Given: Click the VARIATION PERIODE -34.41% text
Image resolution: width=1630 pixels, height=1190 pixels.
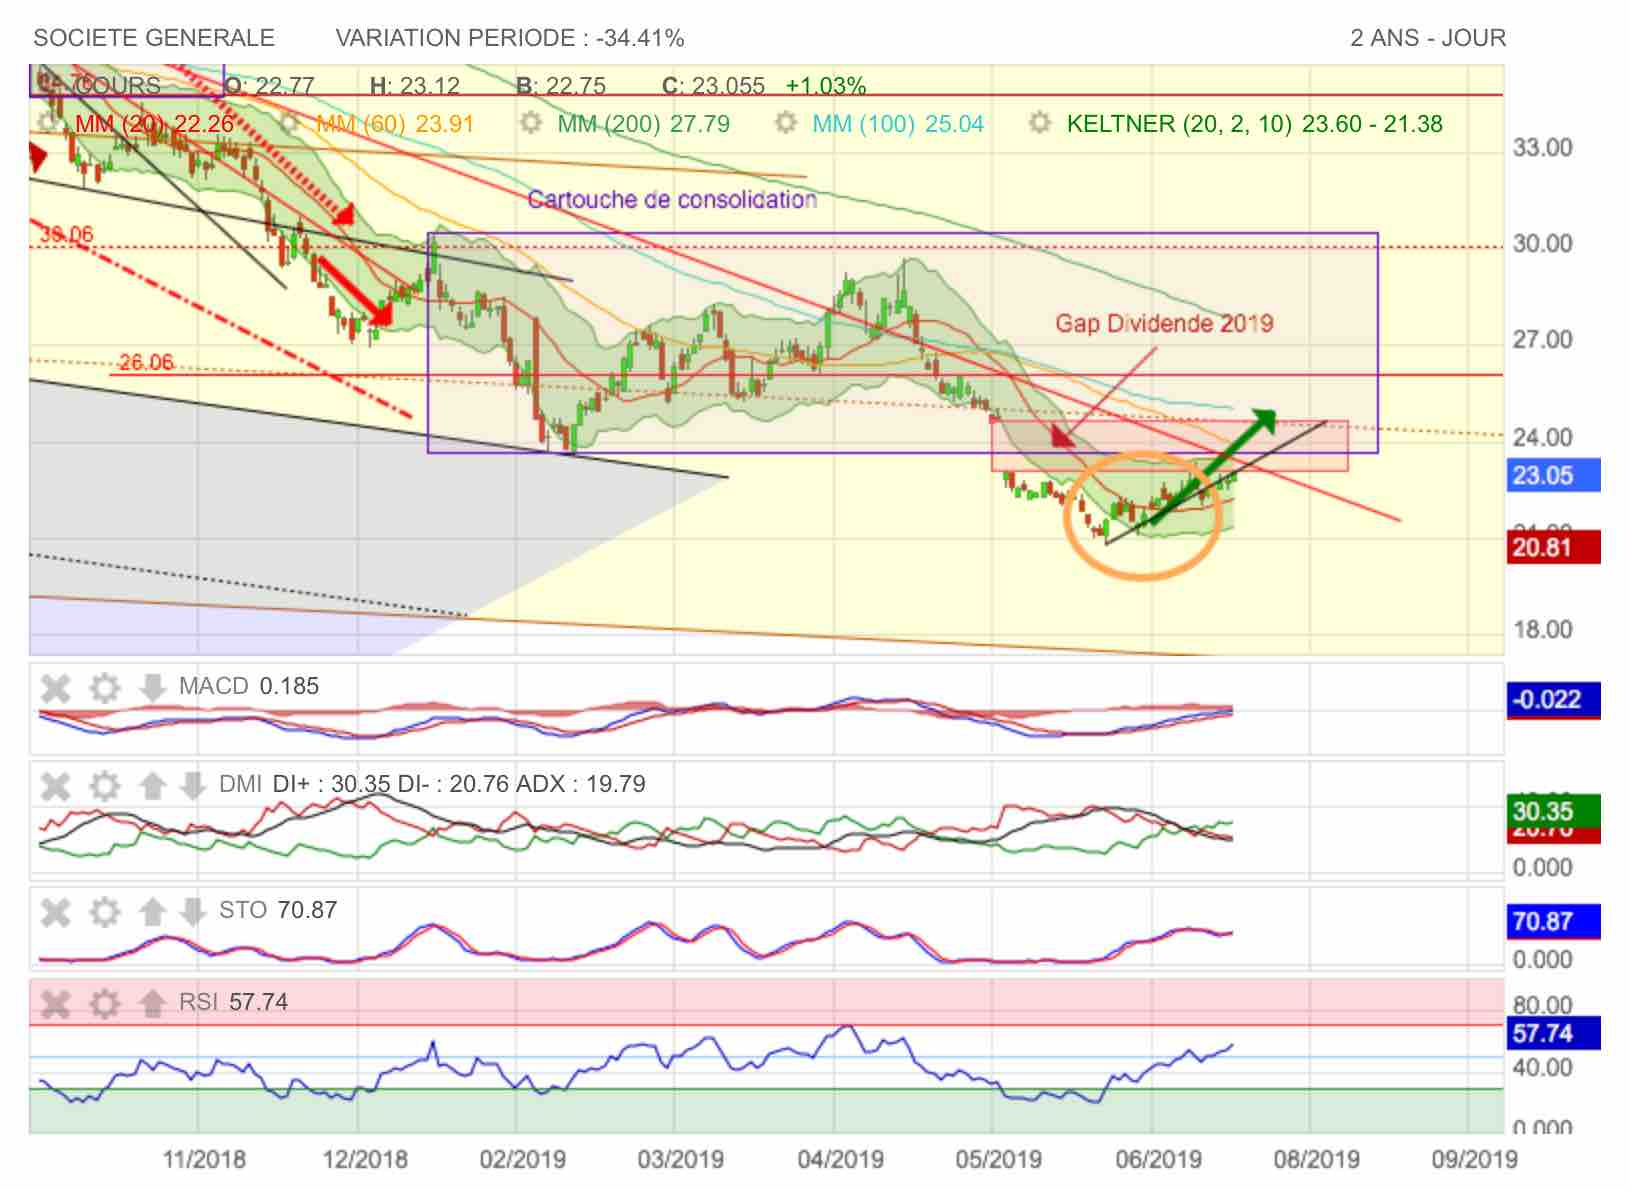Looking at the screenshot, I should click(510, 38).
